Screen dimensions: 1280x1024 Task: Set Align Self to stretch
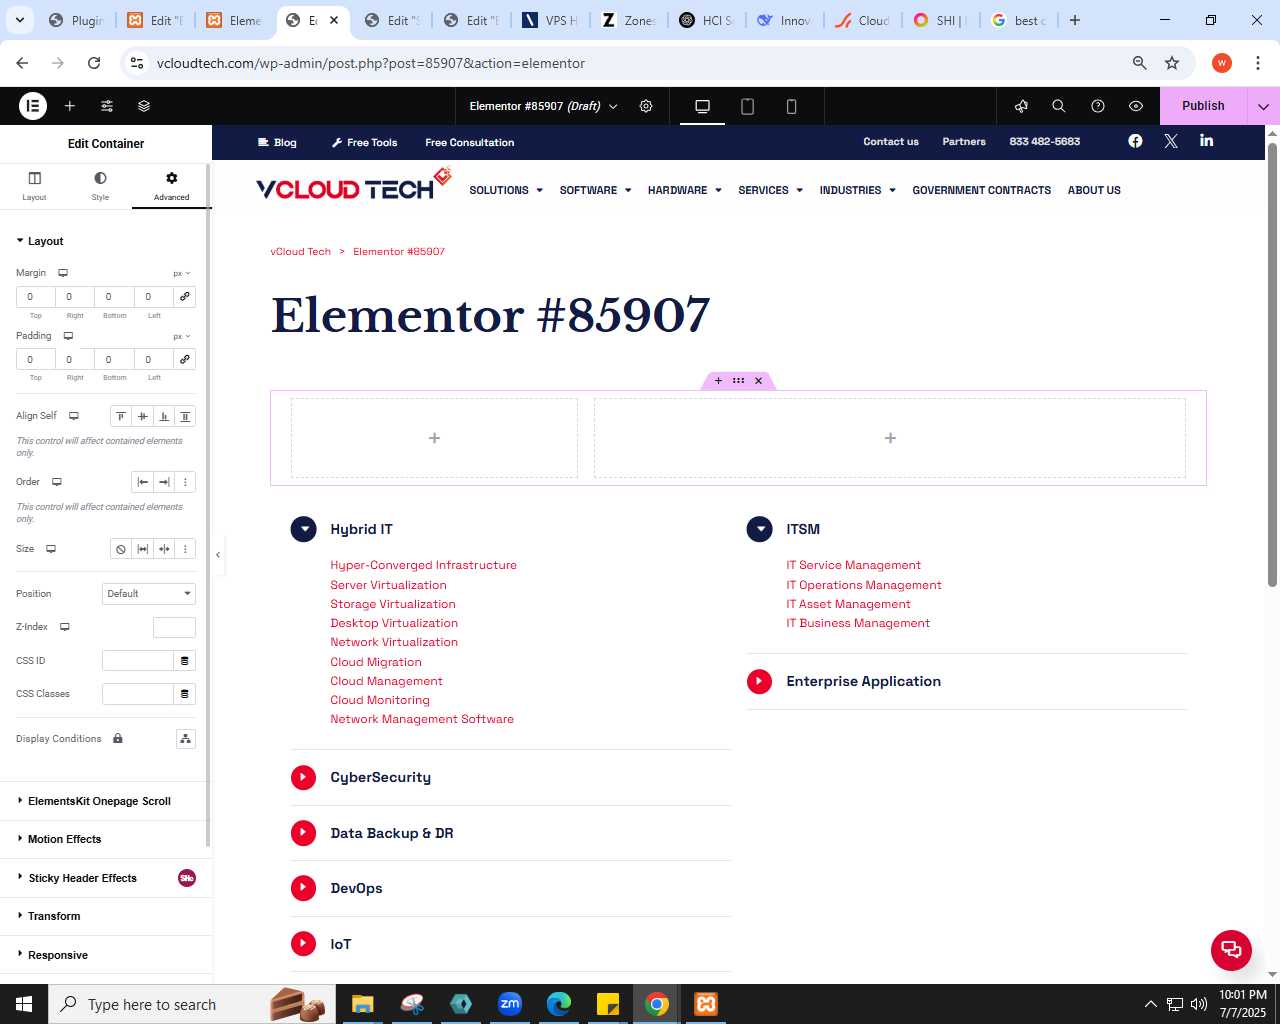pyautogui.click(x=185, y=416)
